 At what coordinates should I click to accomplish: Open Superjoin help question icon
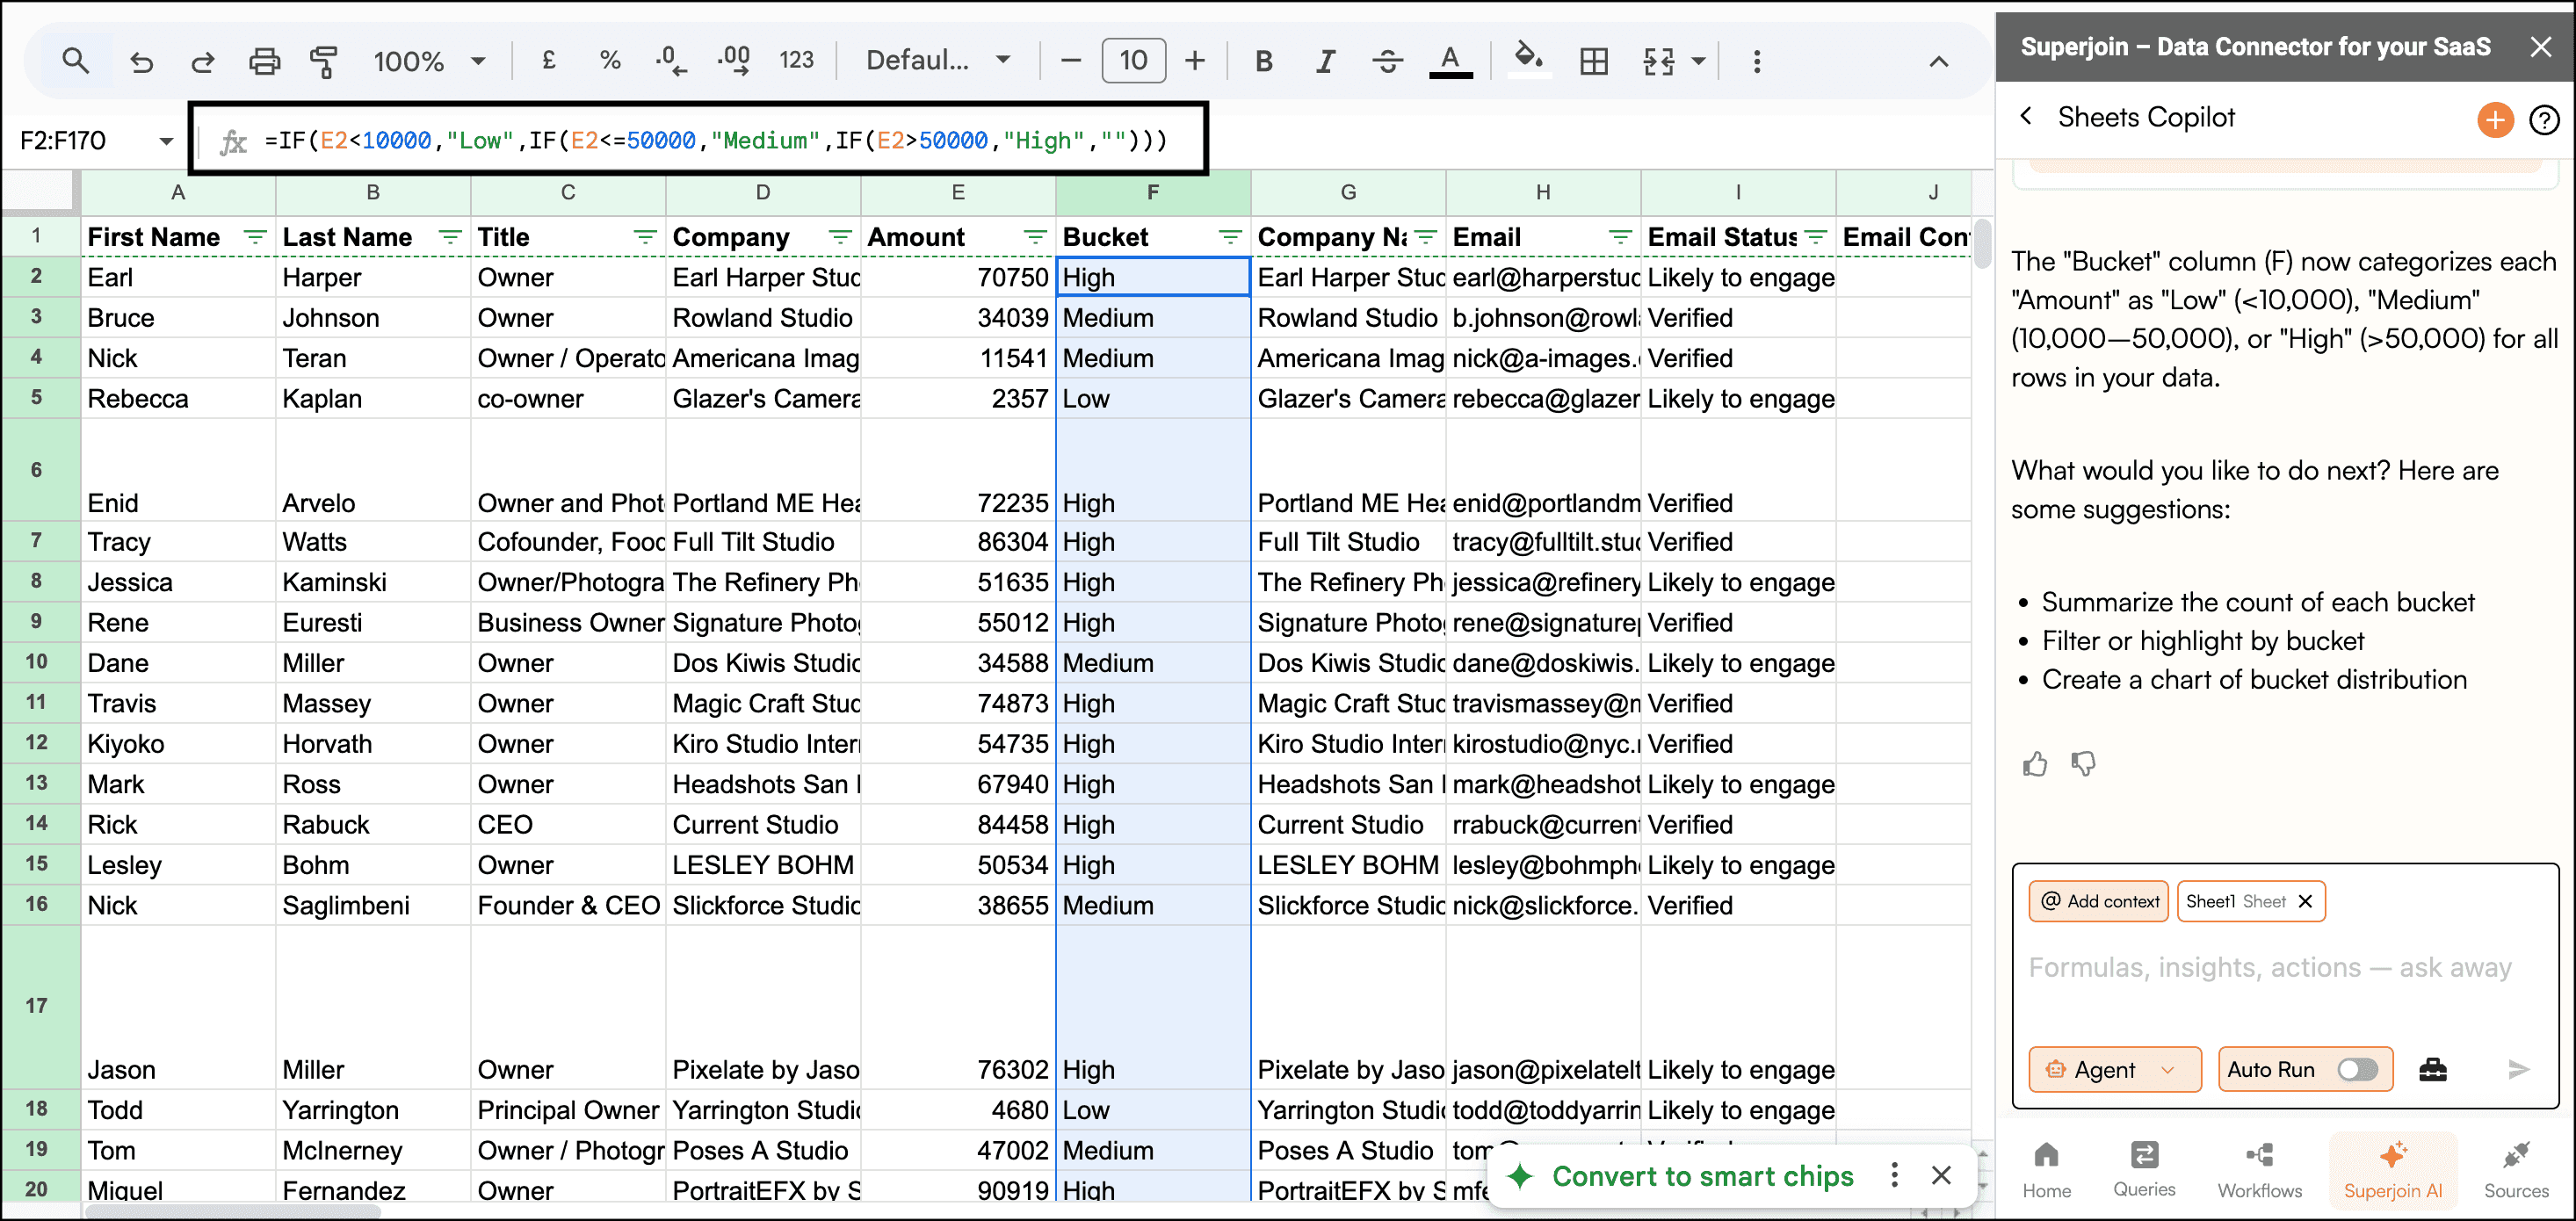click(x=2544, y=120)
